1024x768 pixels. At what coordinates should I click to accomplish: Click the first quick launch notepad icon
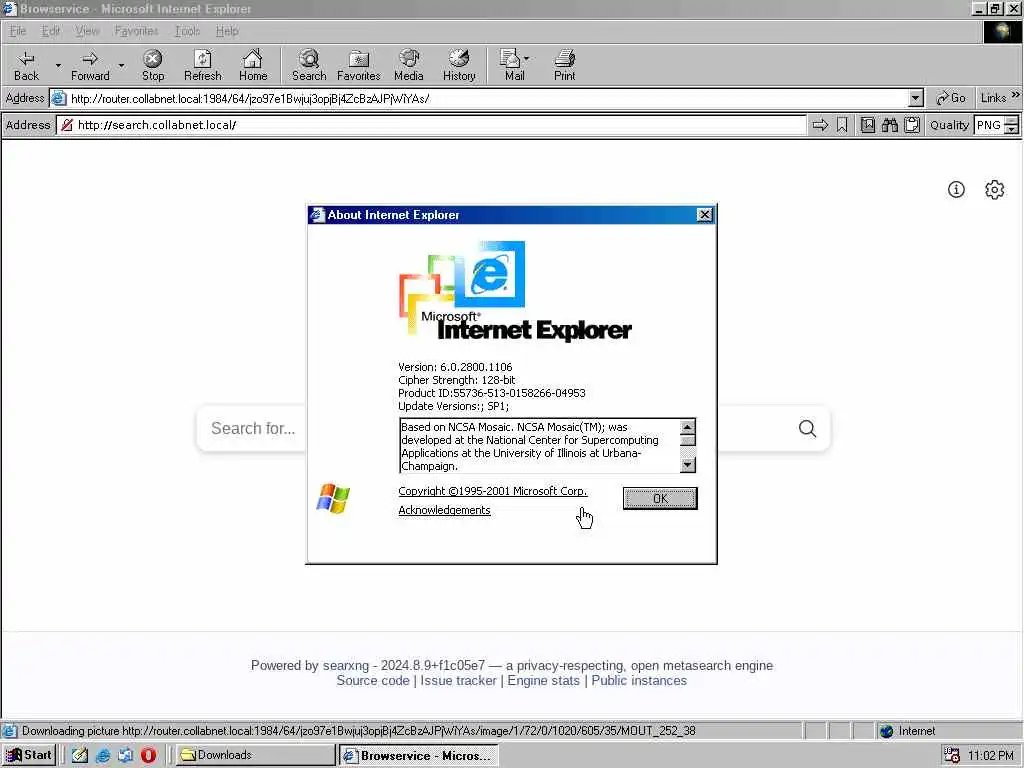[80, 755]
